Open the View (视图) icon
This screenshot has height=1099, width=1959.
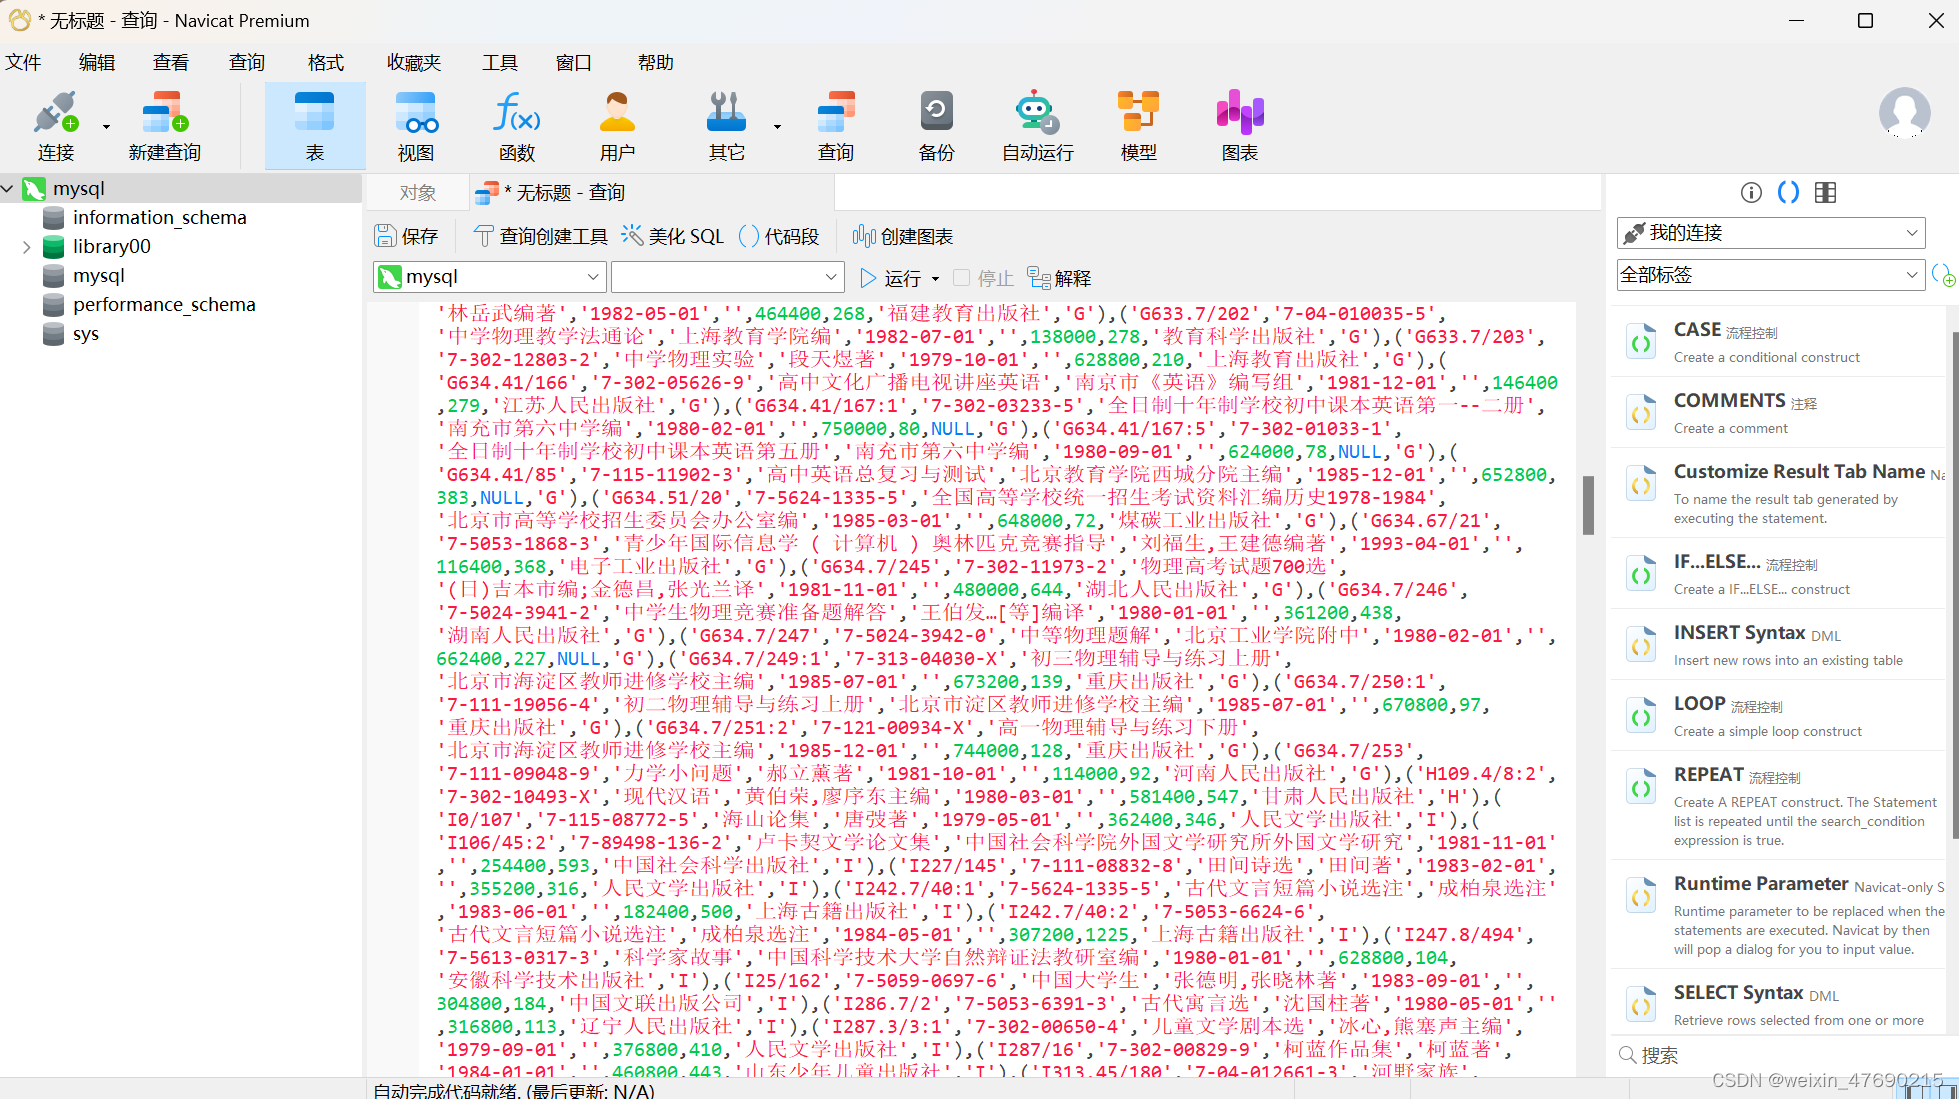click(415, 113)
